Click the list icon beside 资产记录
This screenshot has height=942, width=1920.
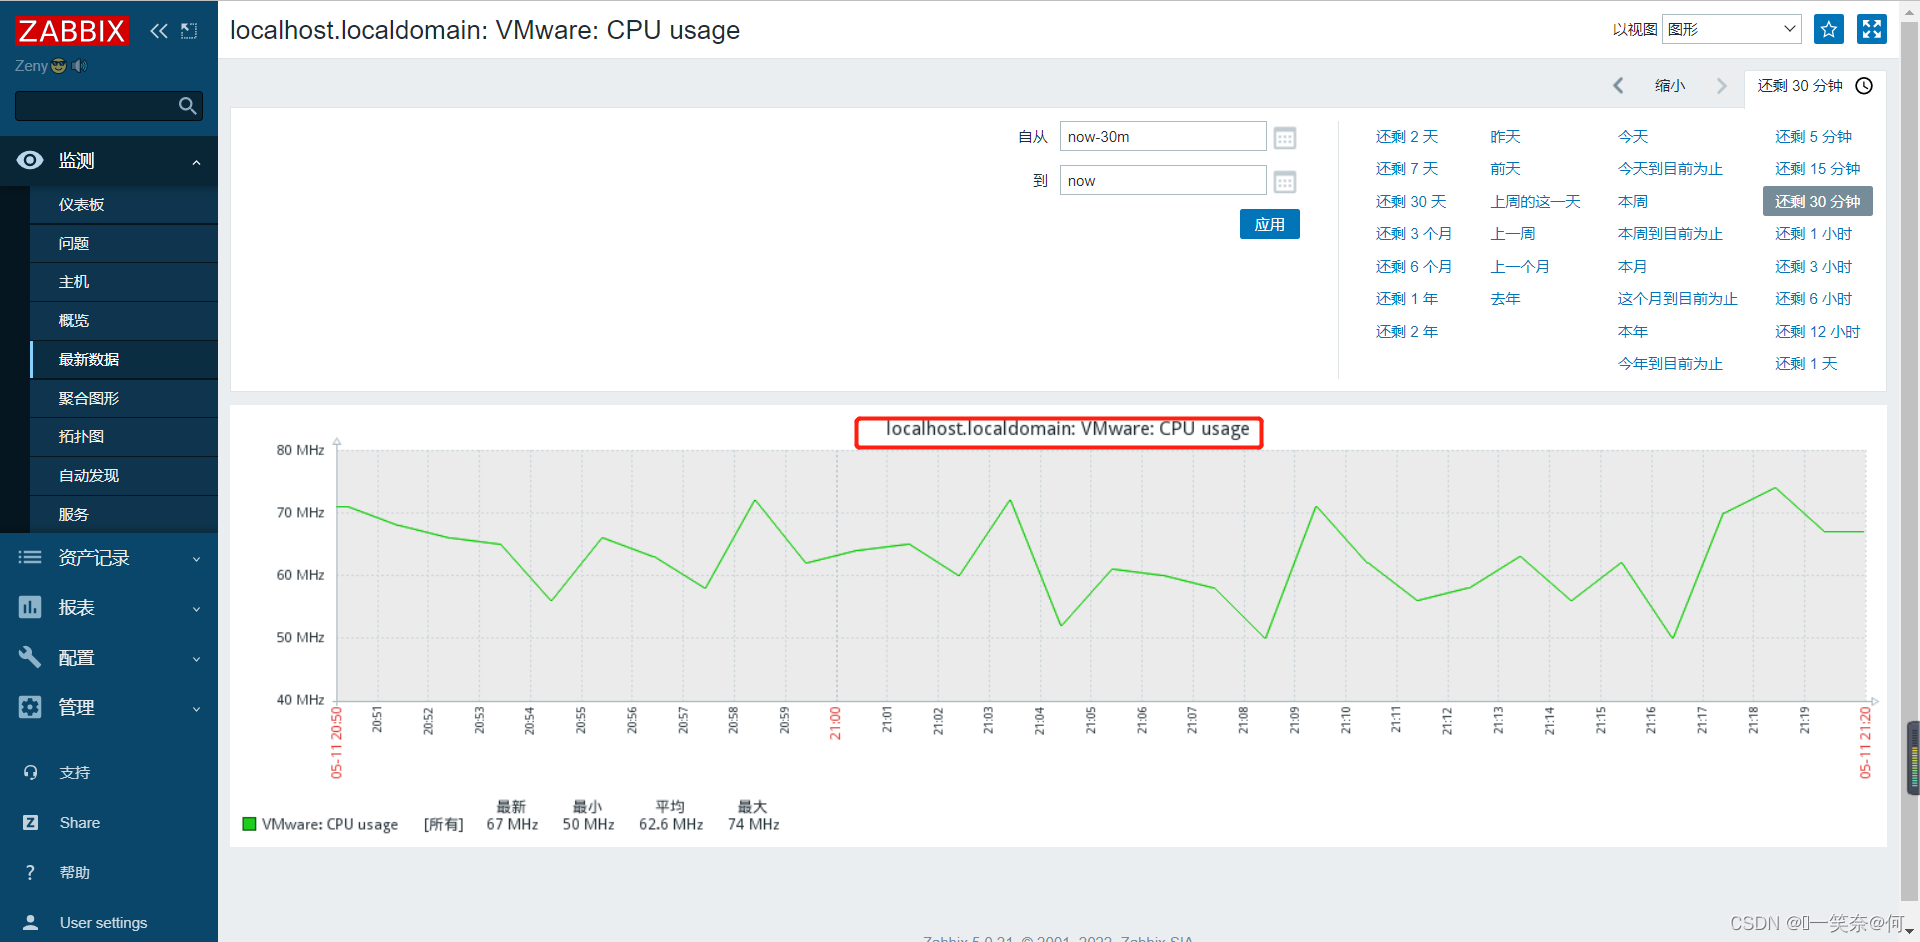(x=30, y=558)
